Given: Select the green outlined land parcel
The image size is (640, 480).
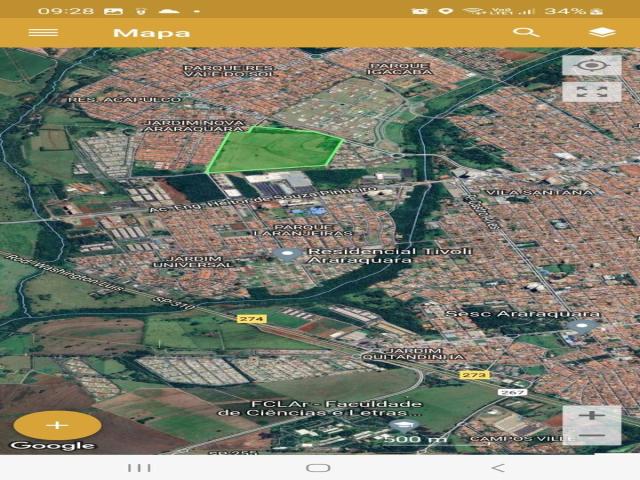Looking at the screenshot, I should click(274, 150).
